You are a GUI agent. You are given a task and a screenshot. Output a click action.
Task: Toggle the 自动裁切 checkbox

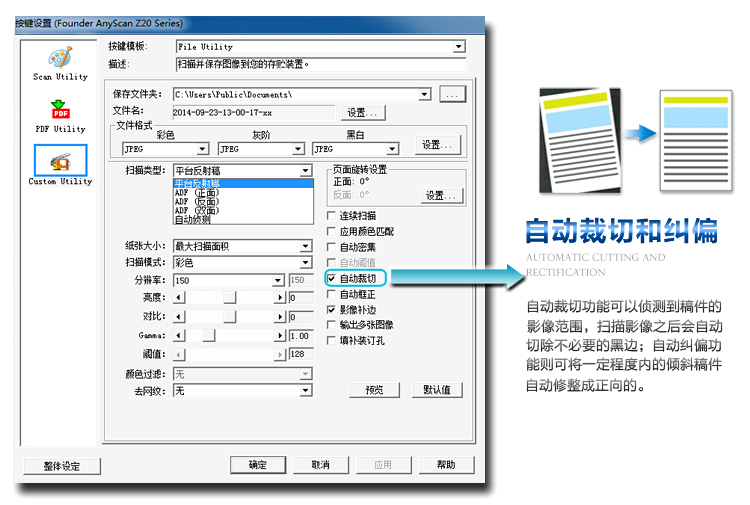(333, 279)
